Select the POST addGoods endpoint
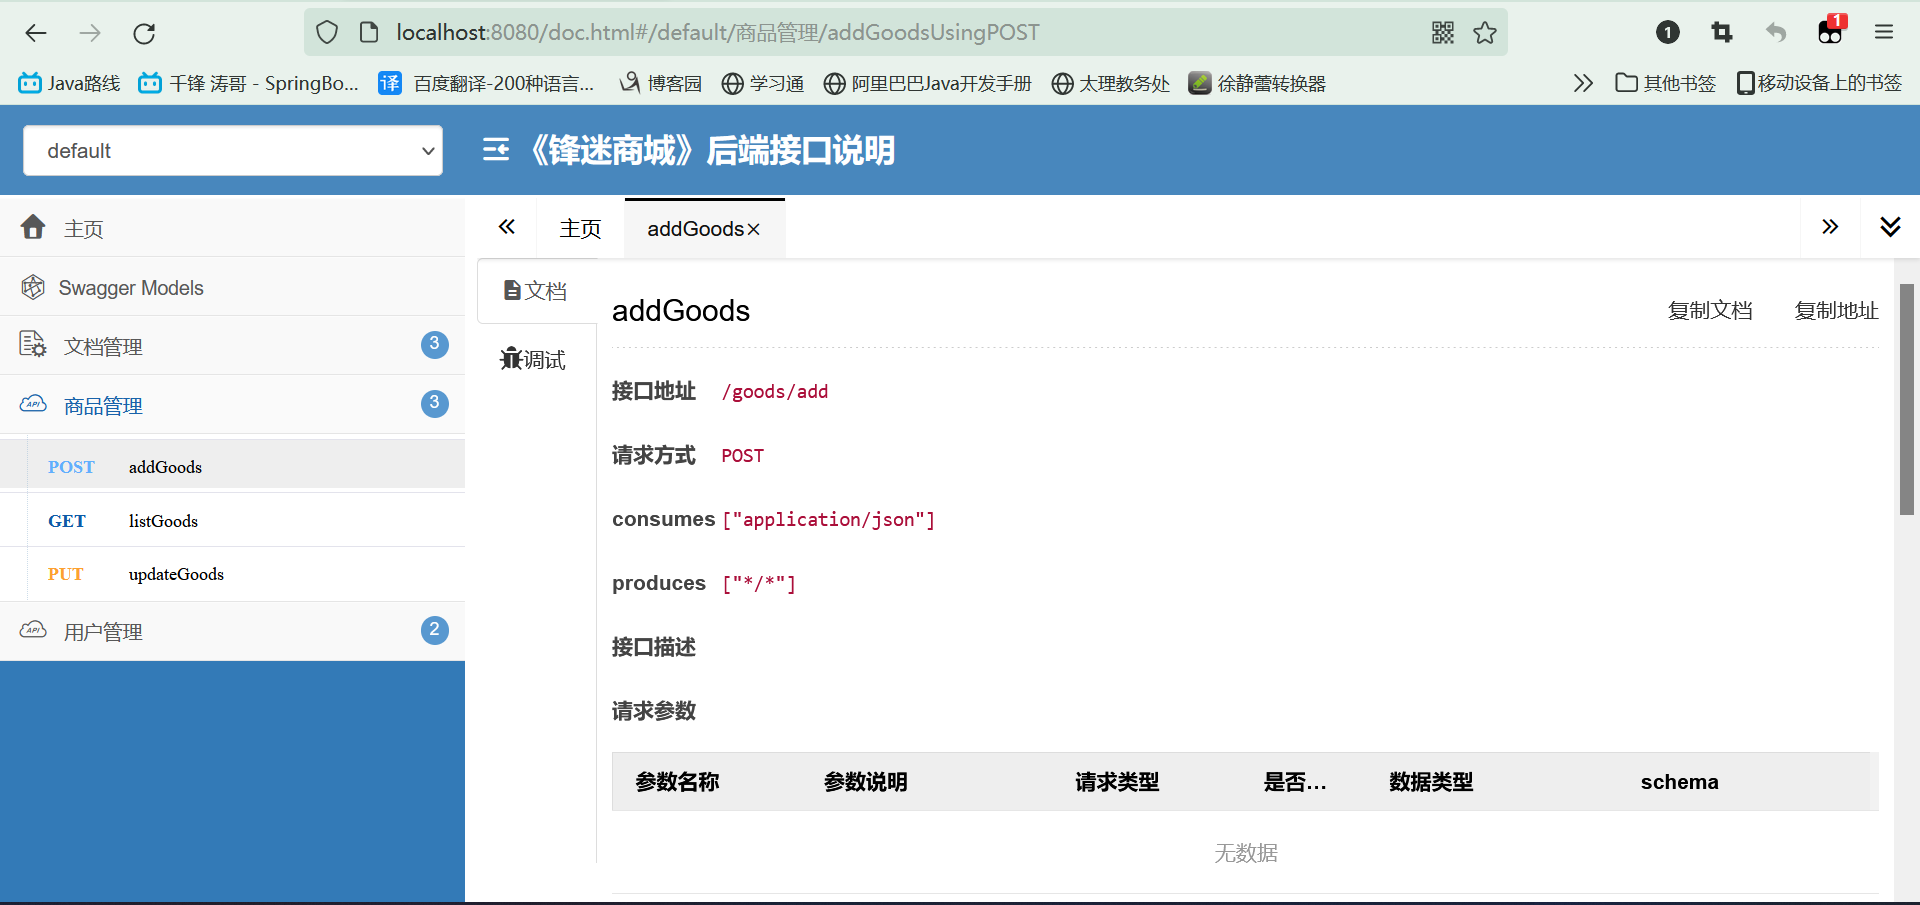1920x905 pixels. pyautogui.click(x=232, y=466)
